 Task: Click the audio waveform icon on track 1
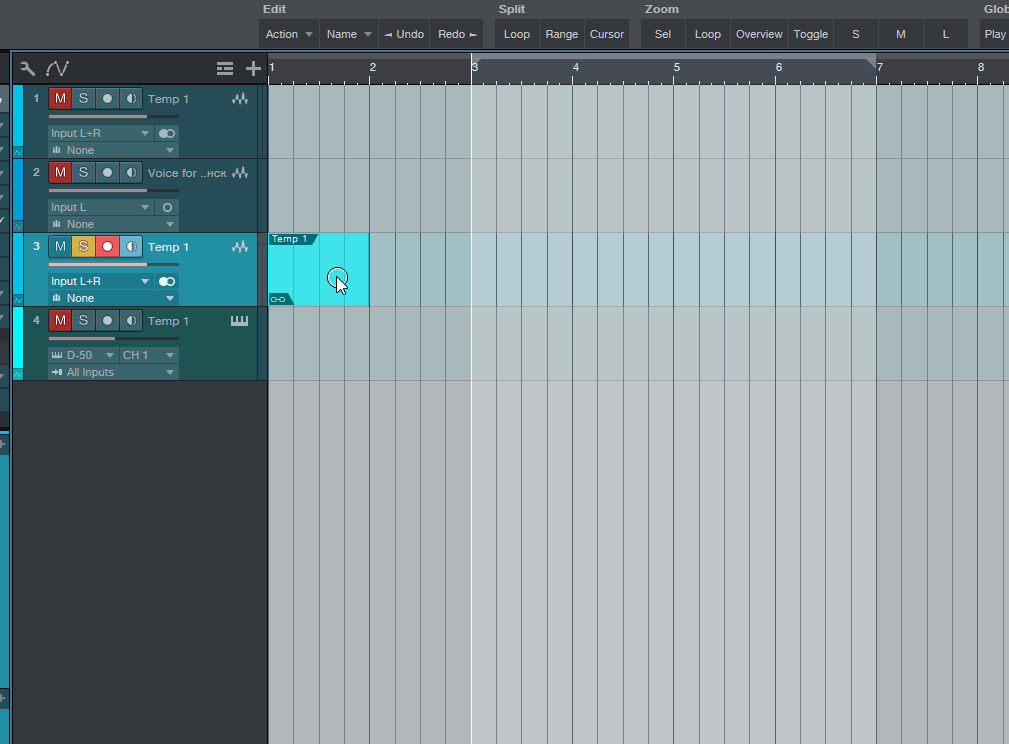240,99
